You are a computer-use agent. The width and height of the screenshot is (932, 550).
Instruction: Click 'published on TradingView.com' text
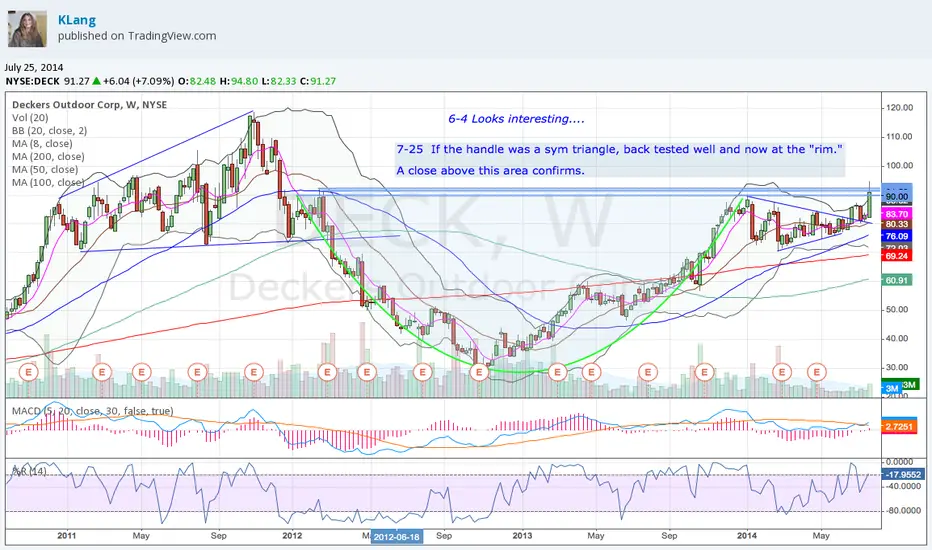[137, 36]
